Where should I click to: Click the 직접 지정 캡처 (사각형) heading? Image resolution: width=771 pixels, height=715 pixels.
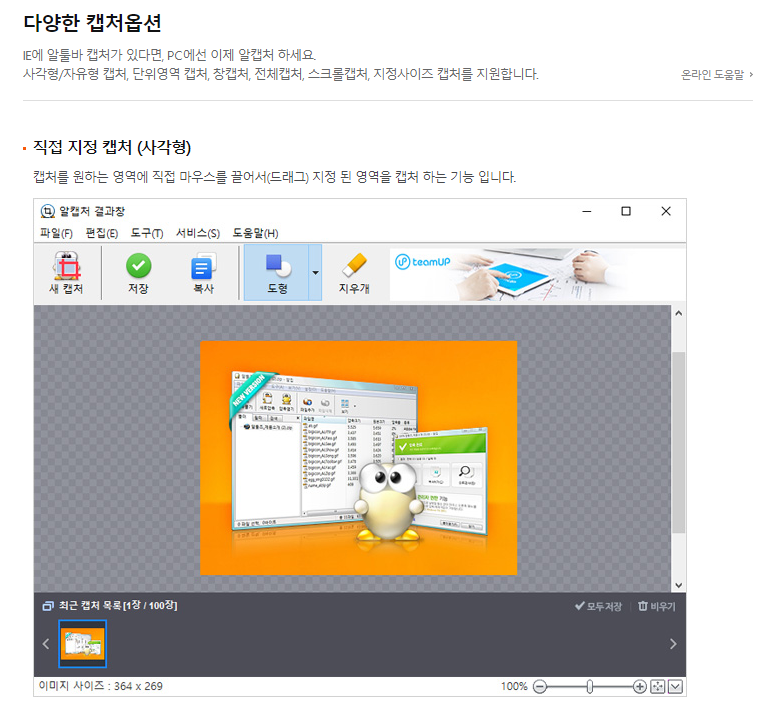(x=112, y=147)
